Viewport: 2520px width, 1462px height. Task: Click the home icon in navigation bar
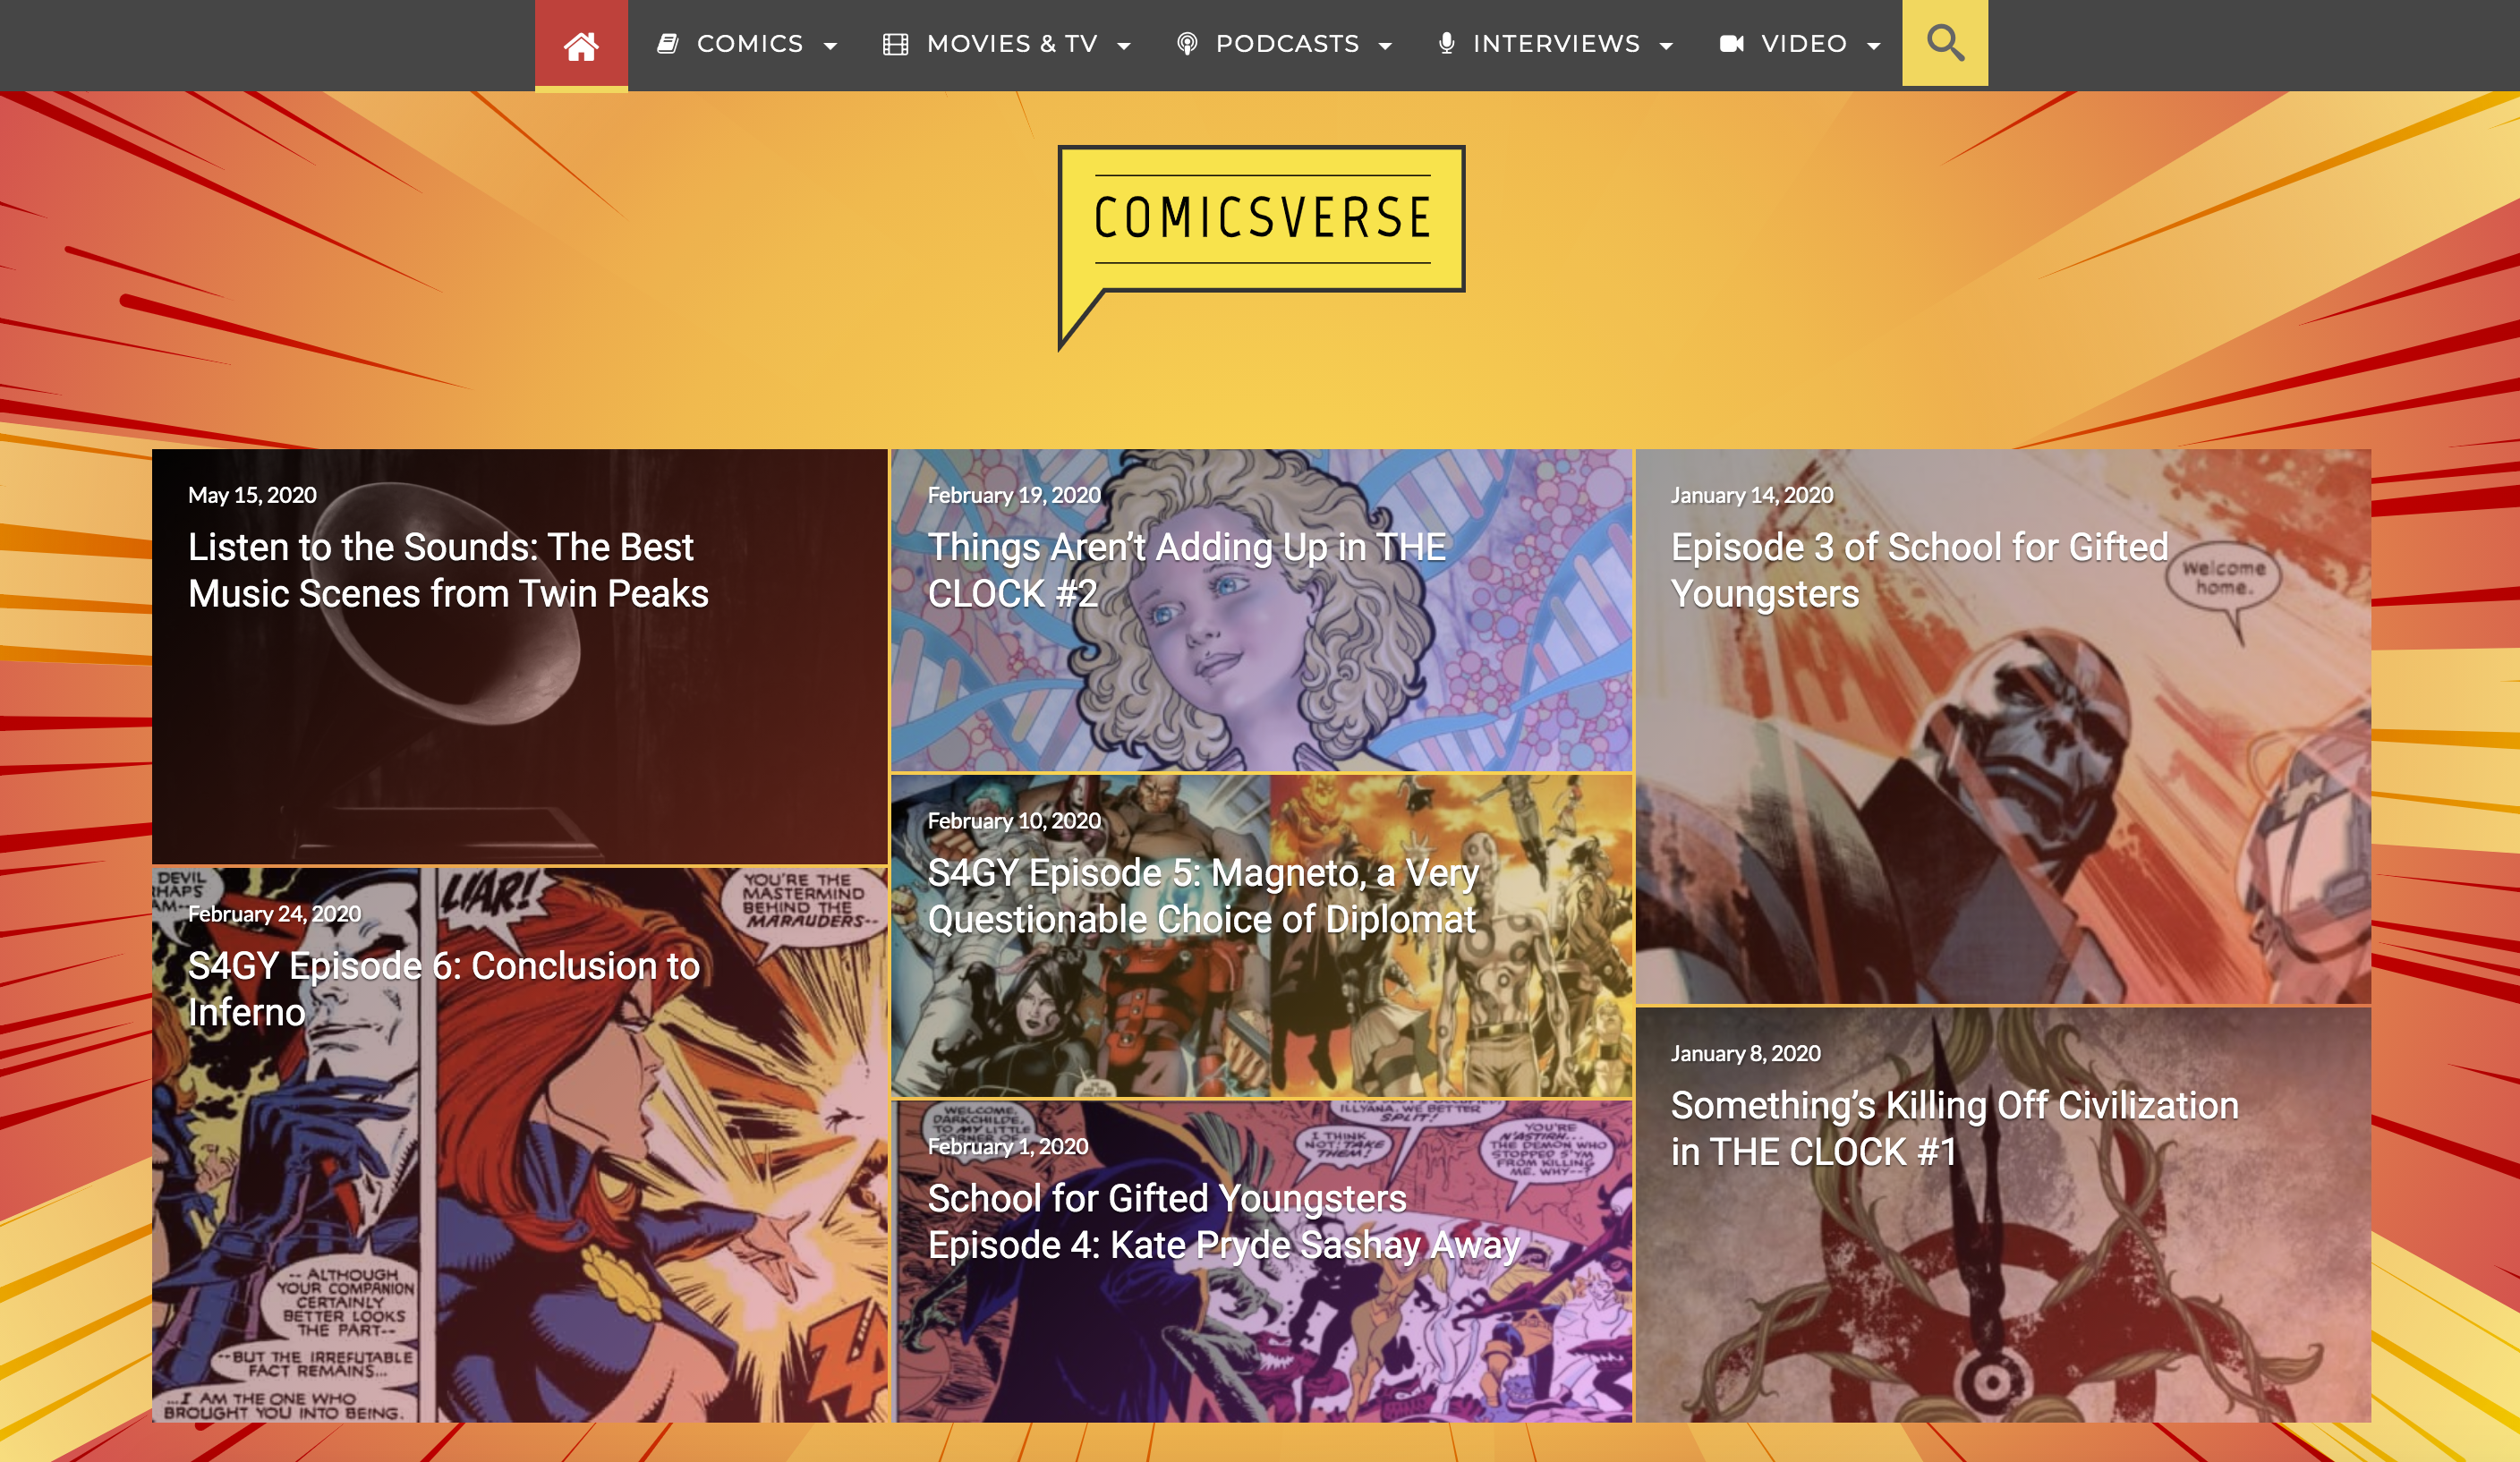click(581, 45)
